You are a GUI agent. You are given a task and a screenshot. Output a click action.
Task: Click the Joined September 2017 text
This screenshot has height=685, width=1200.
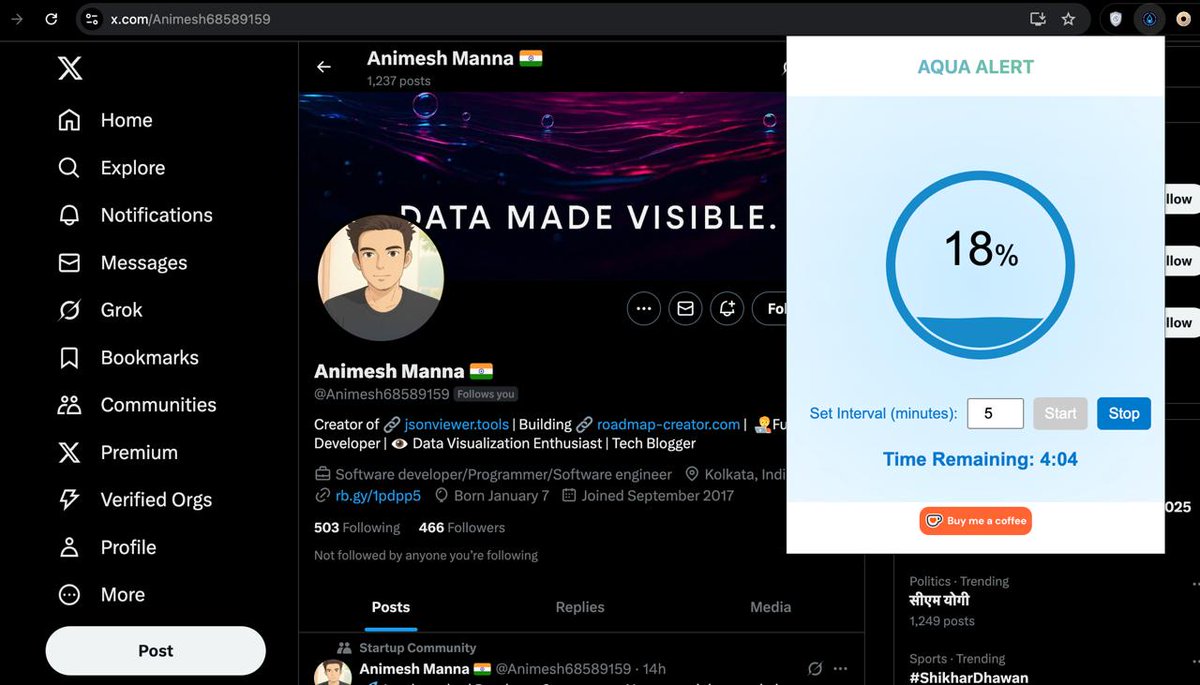pyautogui.click(x=658, y=495)
